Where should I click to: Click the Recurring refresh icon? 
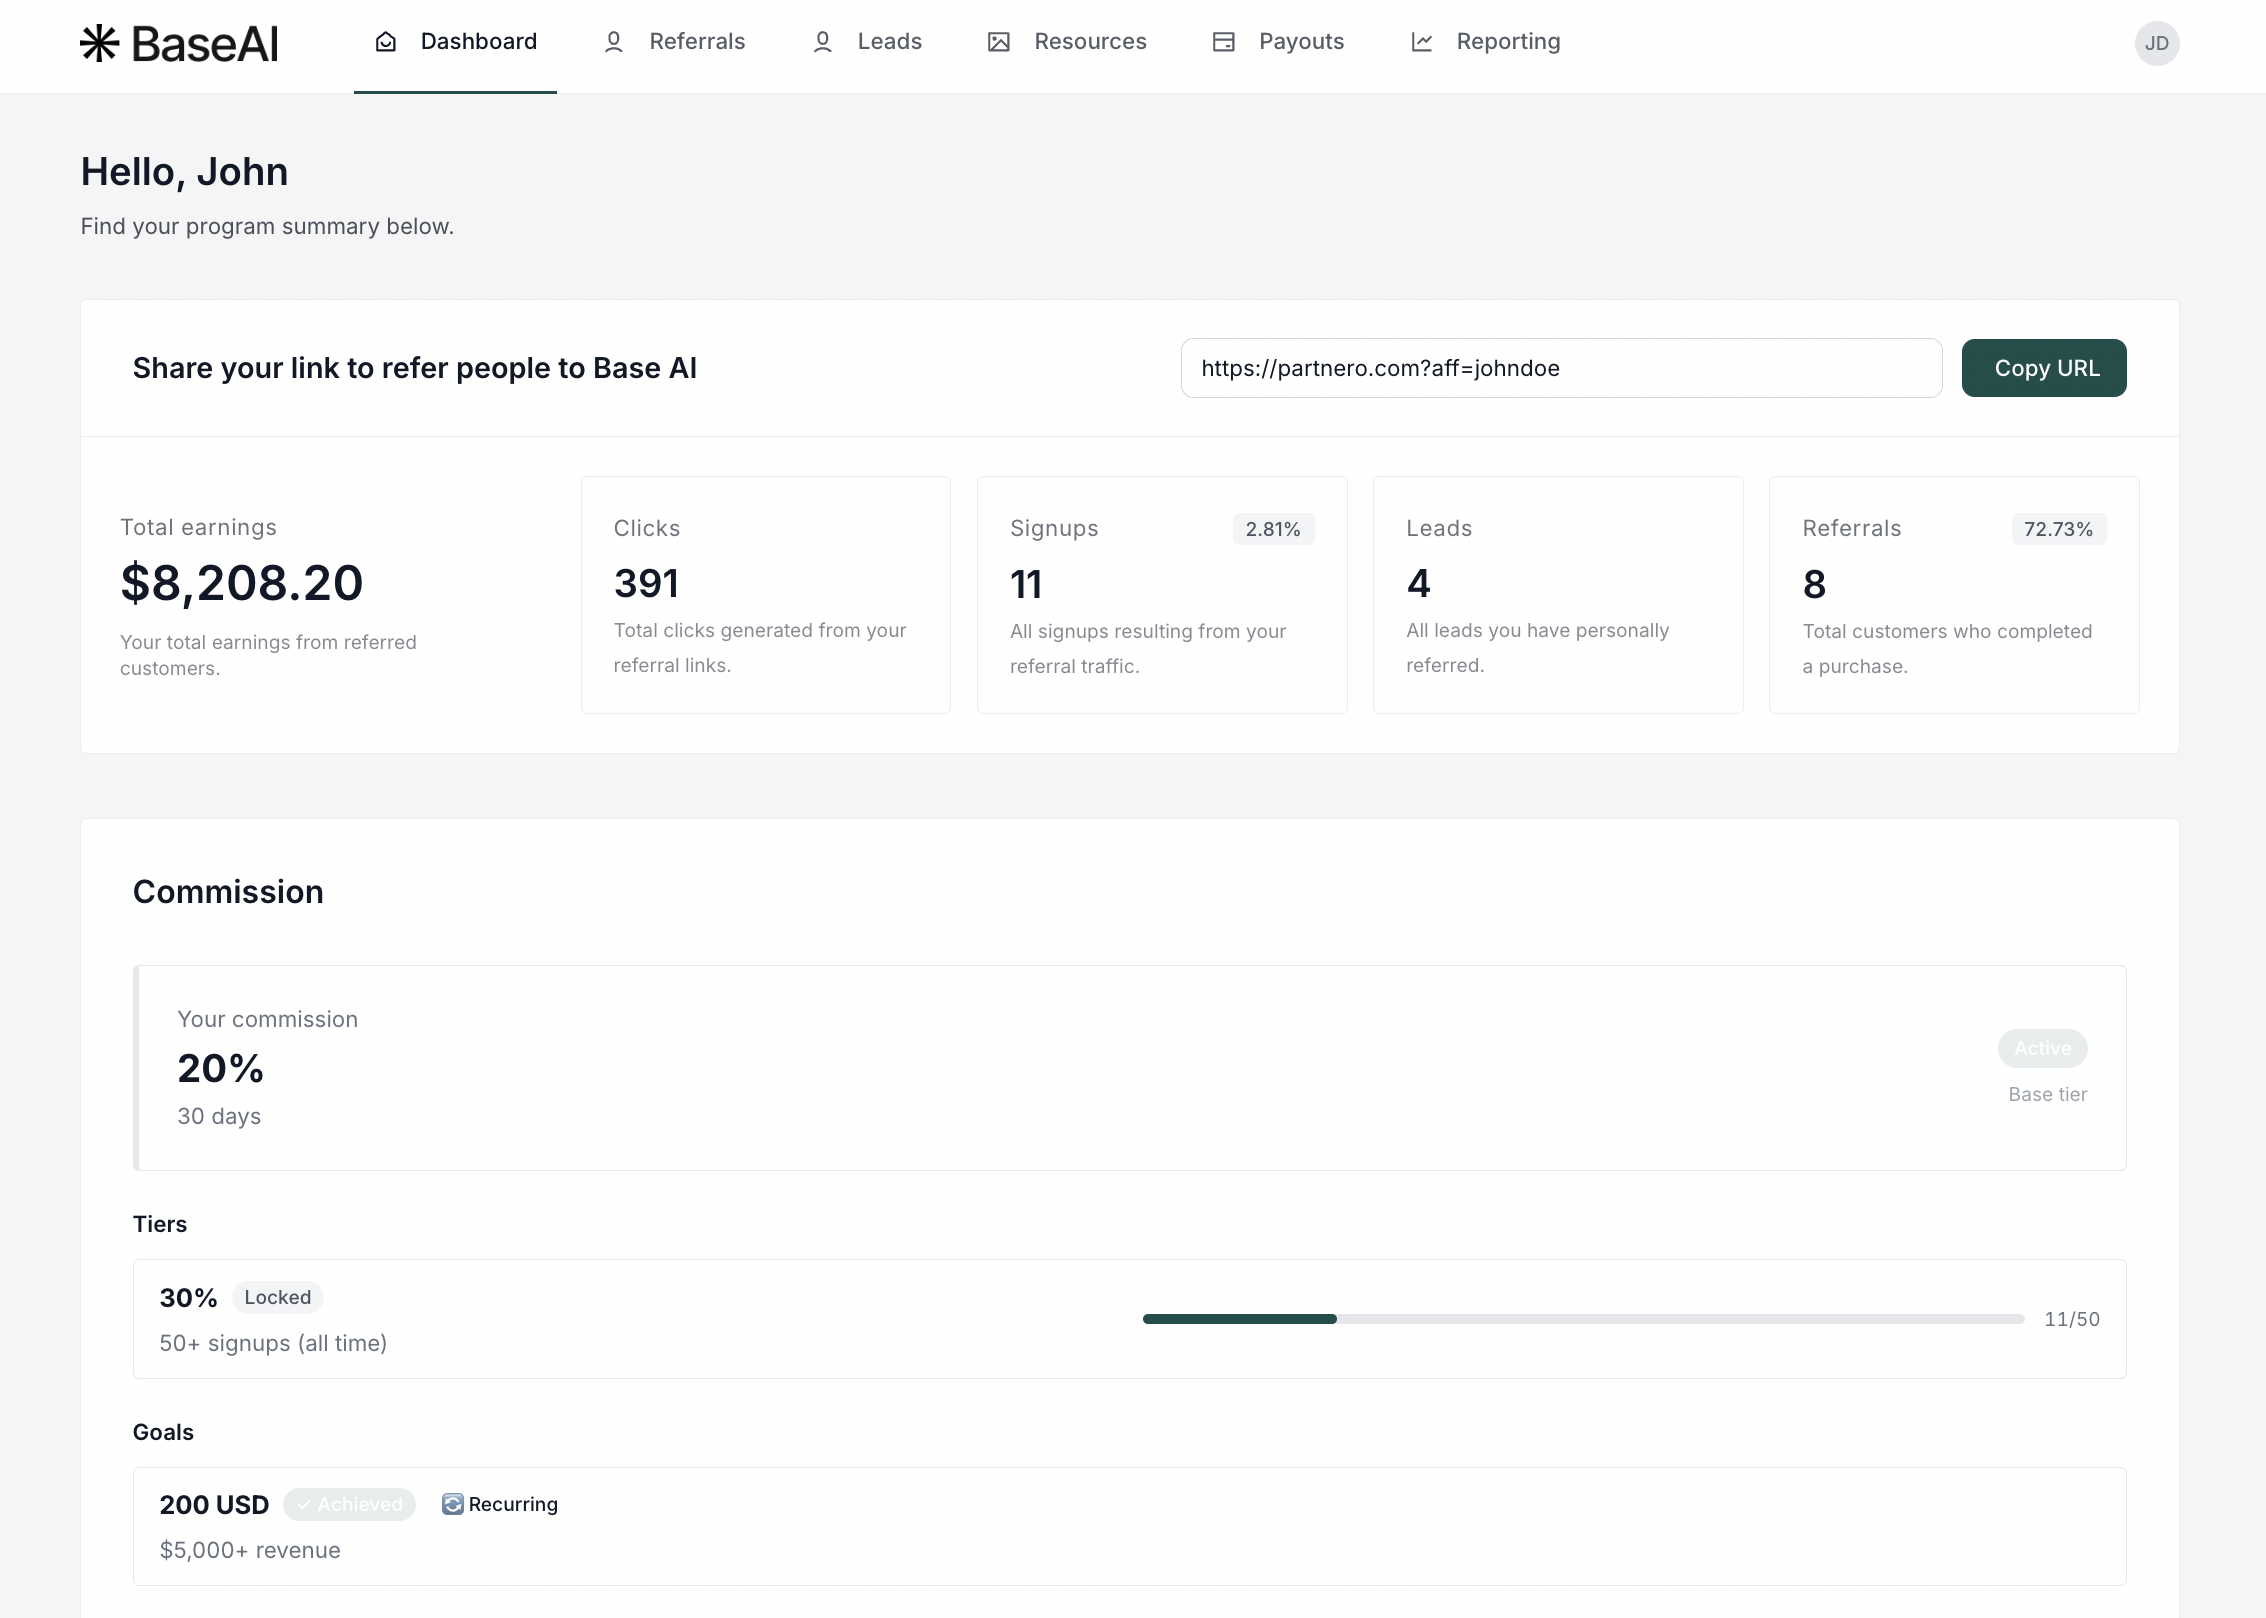click(452, 1504)
